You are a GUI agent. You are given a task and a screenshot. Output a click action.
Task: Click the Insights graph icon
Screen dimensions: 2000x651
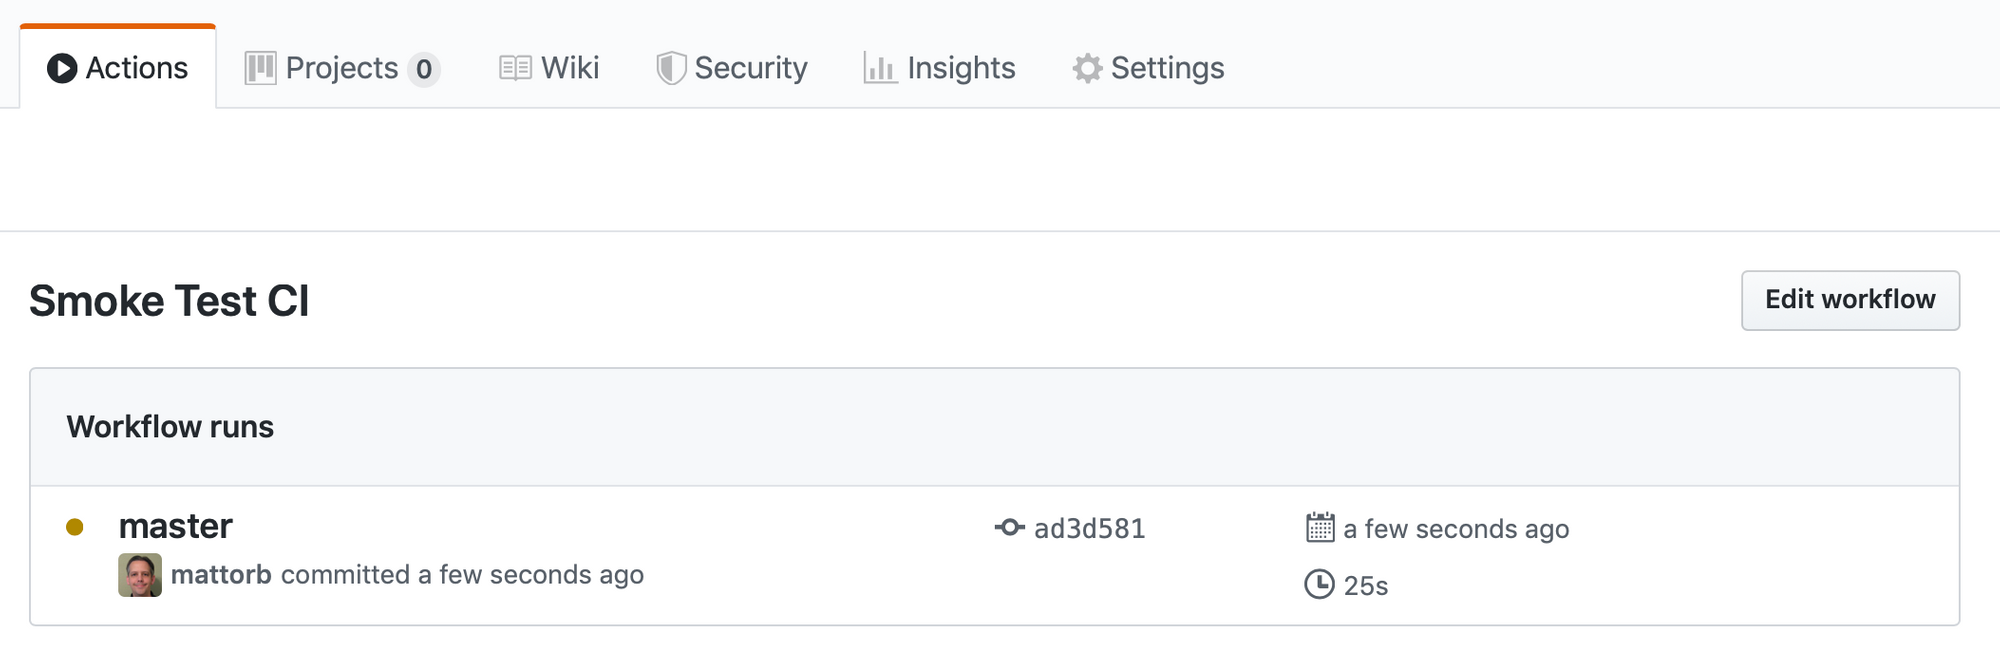[x=878, y=69]
